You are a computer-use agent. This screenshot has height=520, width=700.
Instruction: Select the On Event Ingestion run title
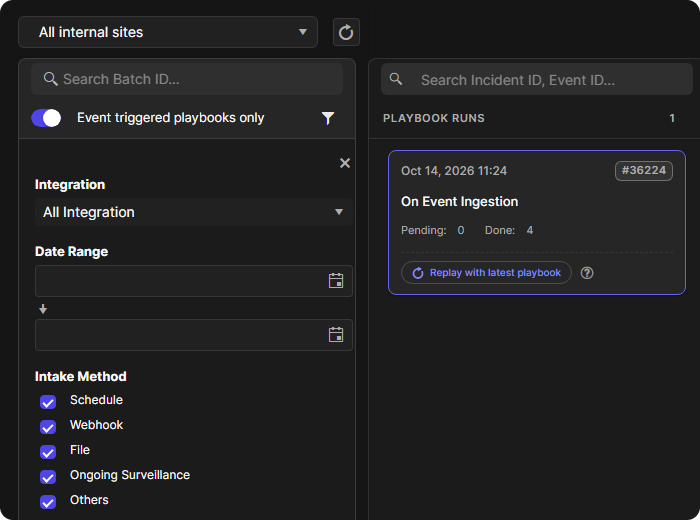tap(459, 201)
